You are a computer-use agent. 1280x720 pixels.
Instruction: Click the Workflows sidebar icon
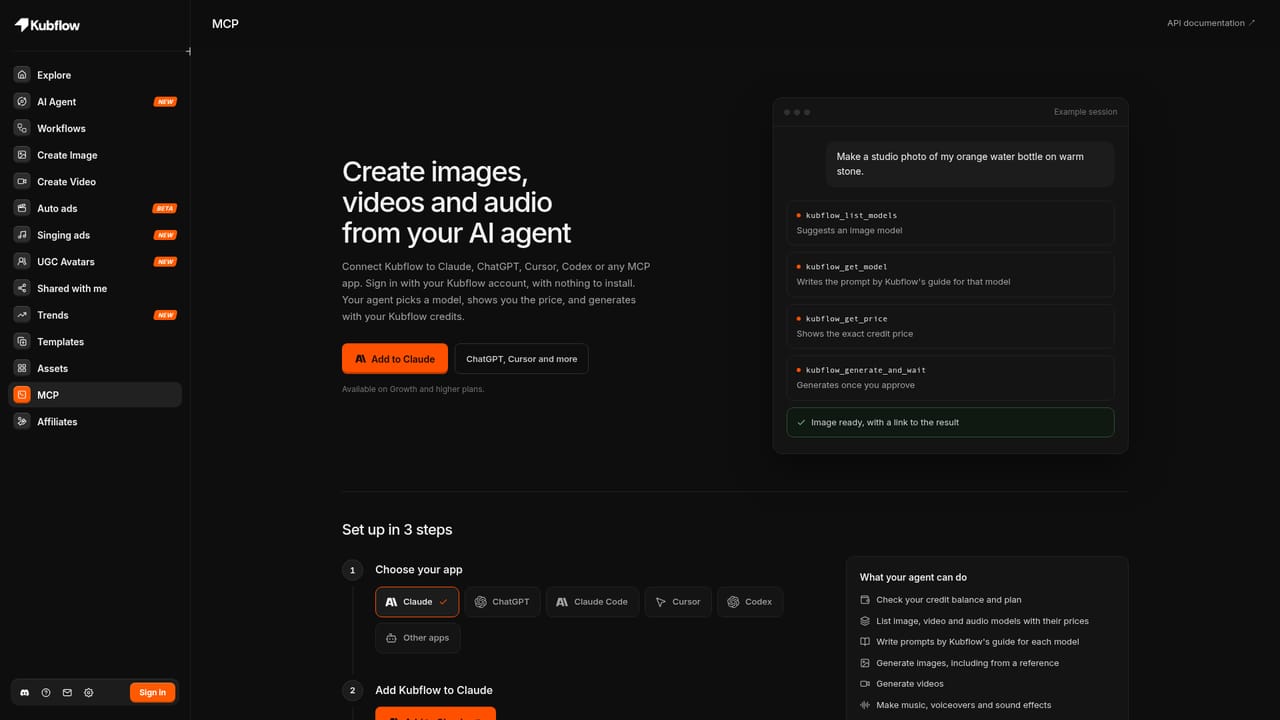coord(22,128)
